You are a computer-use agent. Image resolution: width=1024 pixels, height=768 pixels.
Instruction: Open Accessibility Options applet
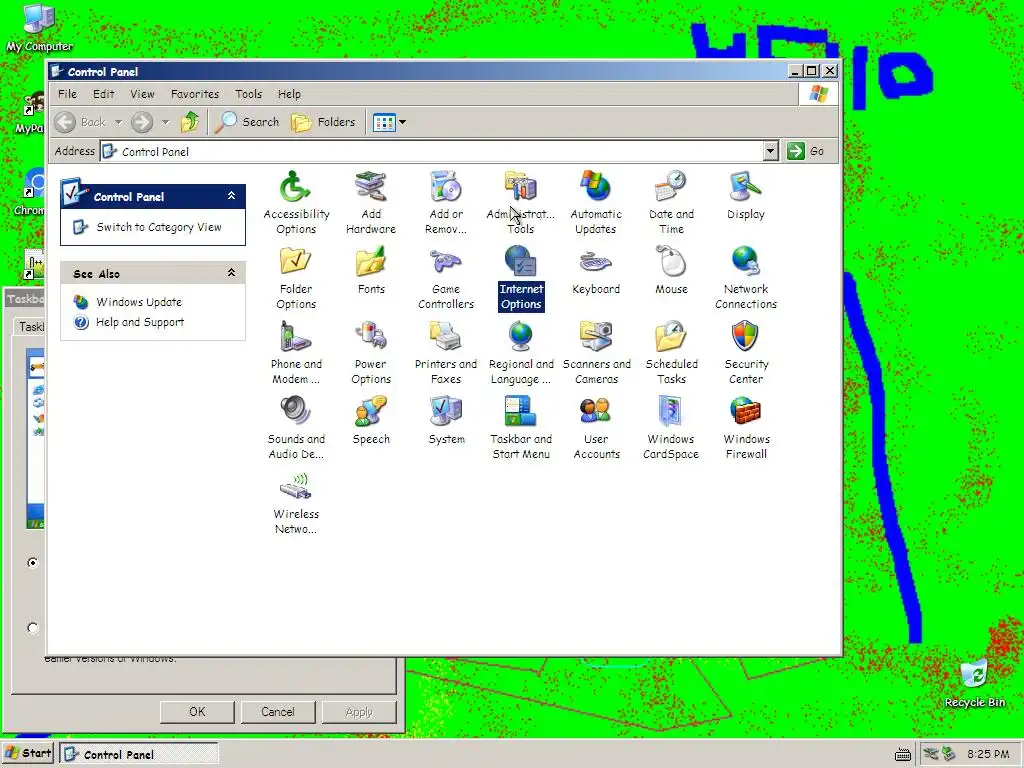pyautogui.click(x=296, y=202)
